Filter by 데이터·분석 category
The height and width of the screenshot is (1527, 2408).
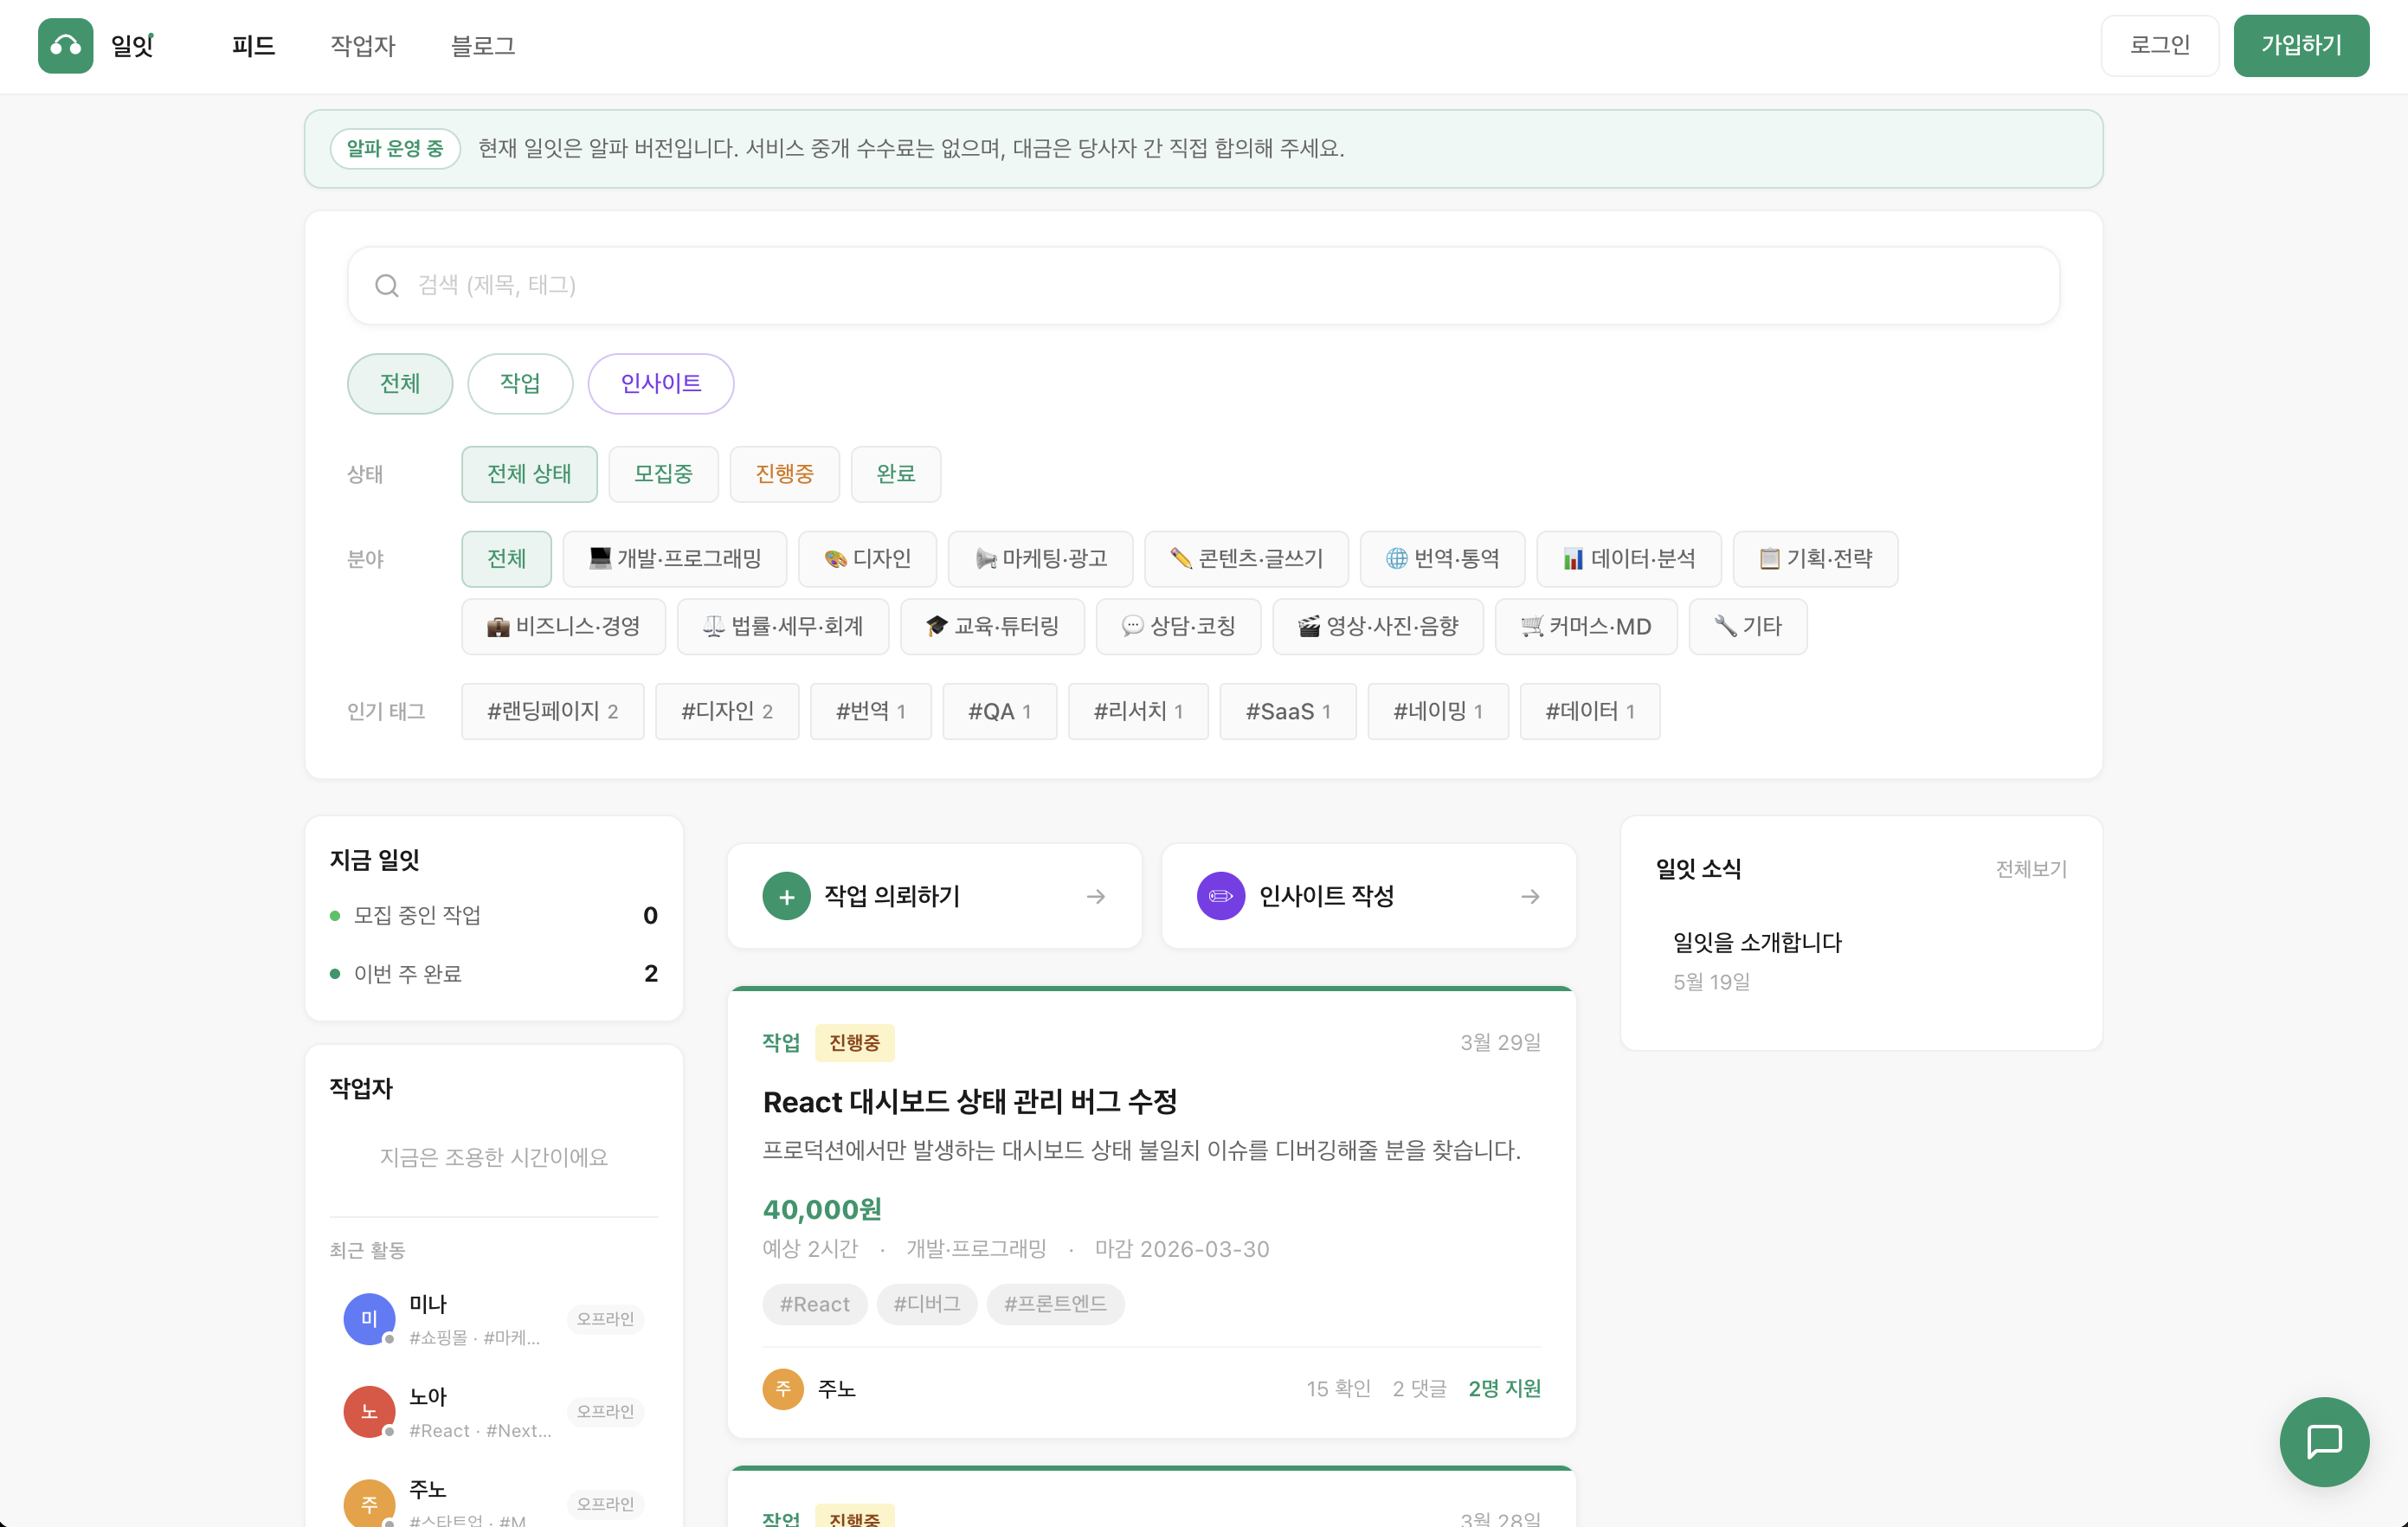pos(1629,559)
